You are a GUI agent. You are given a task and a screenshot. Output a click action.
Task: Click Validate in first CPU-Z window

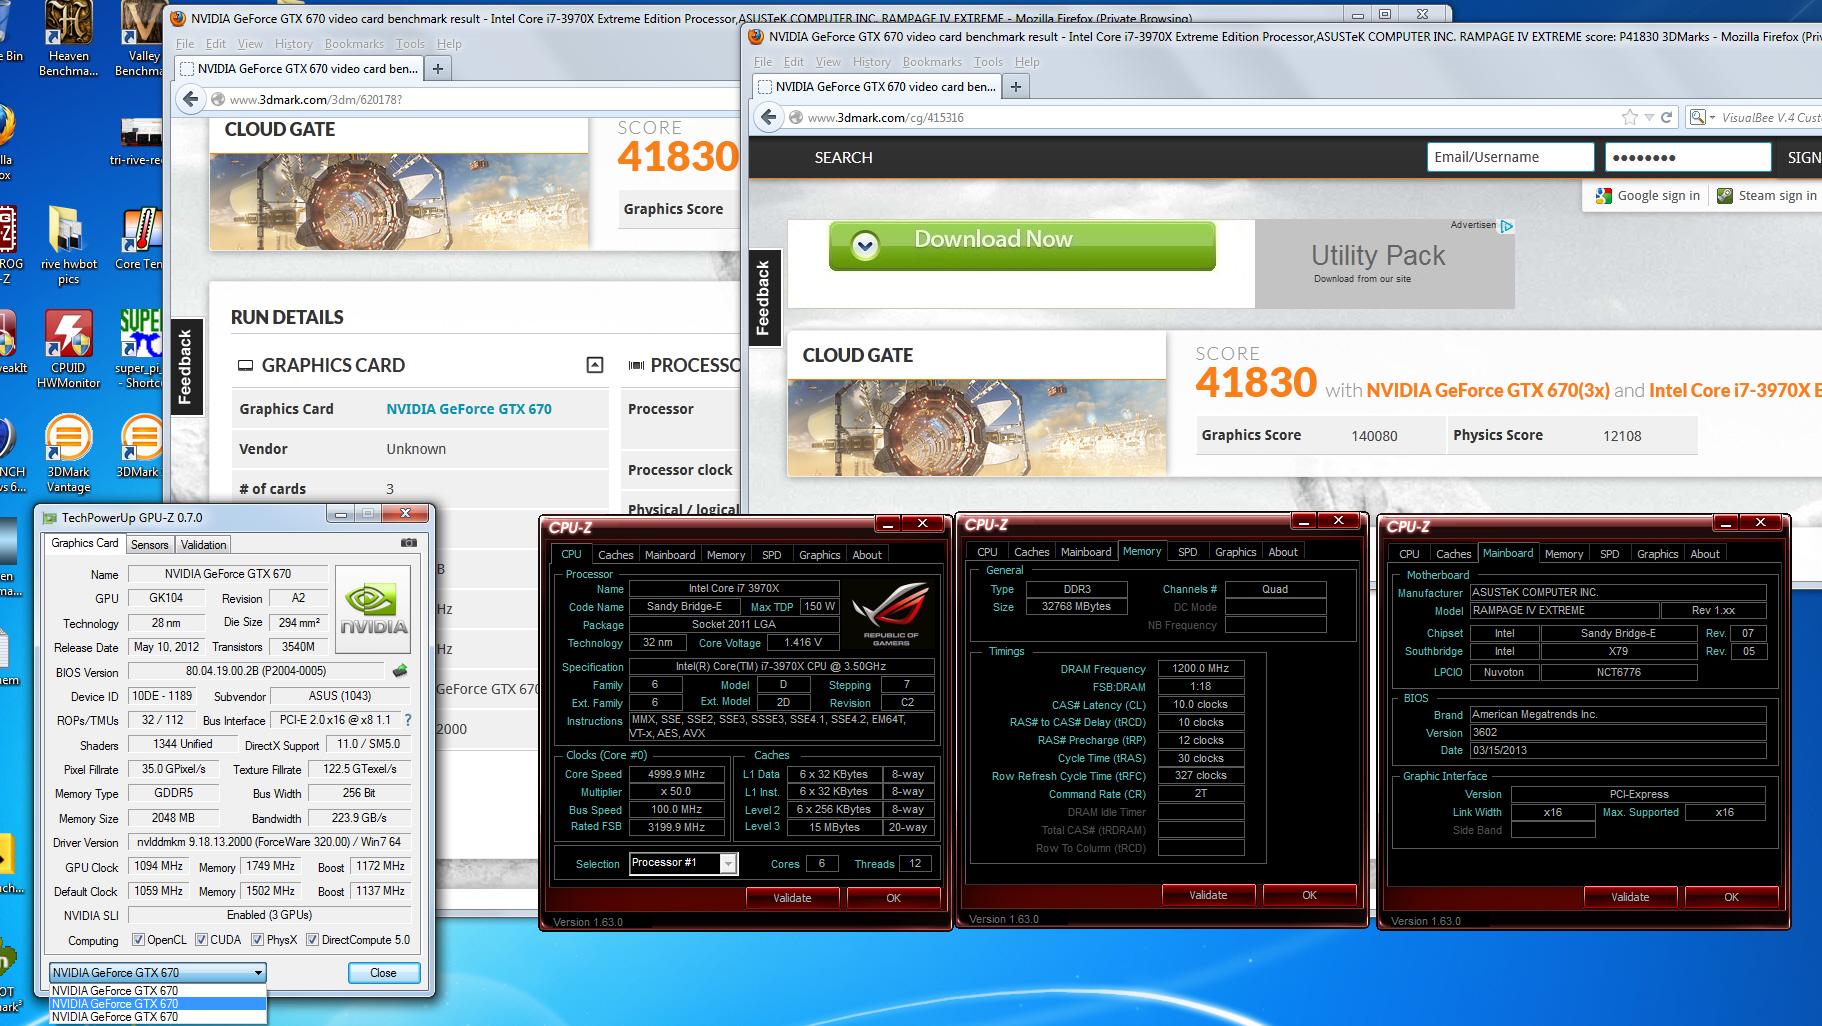click(x=792, y=897)
